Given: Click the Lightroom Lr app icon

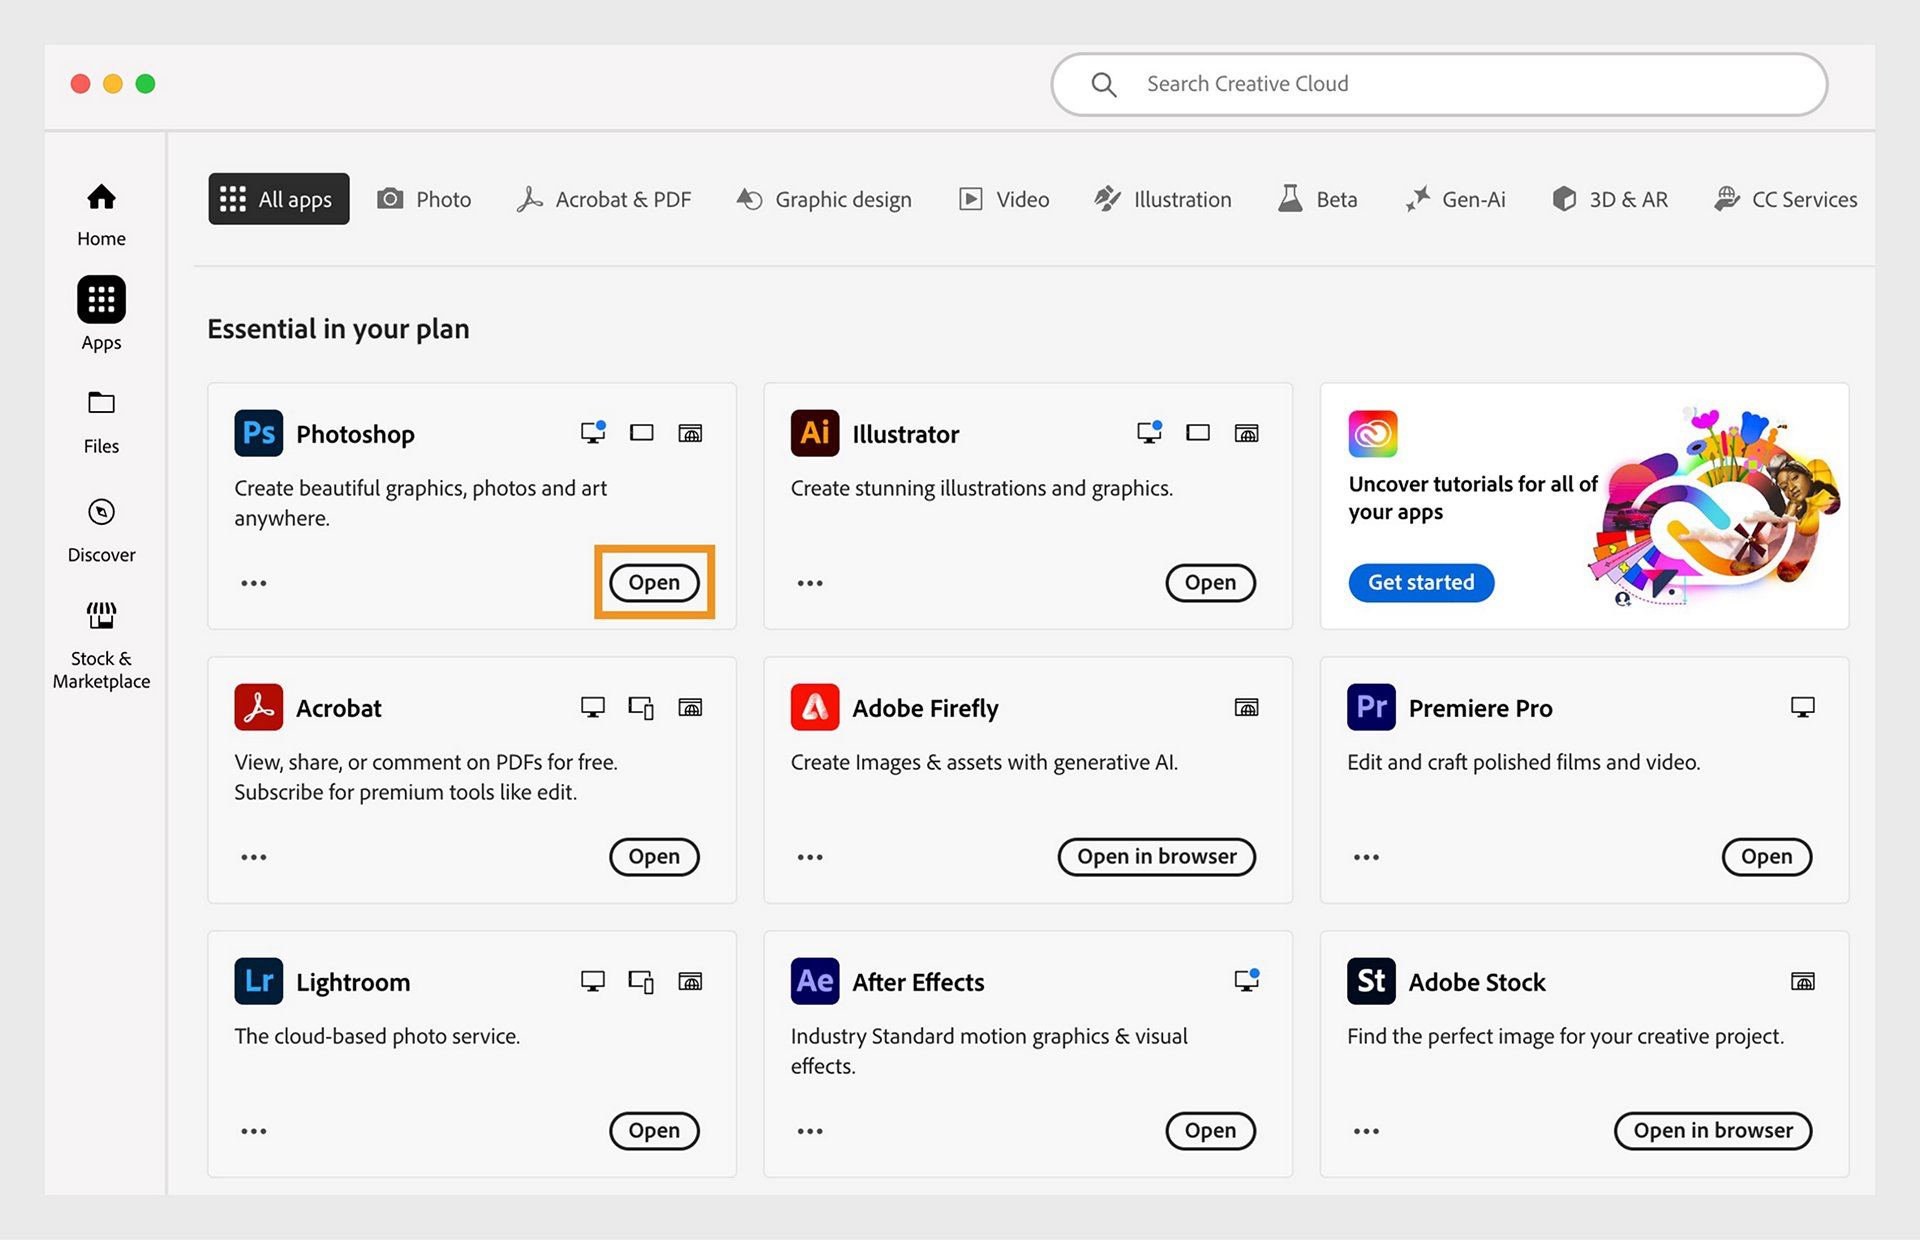Looking at the screenshot, I should 258,981.
